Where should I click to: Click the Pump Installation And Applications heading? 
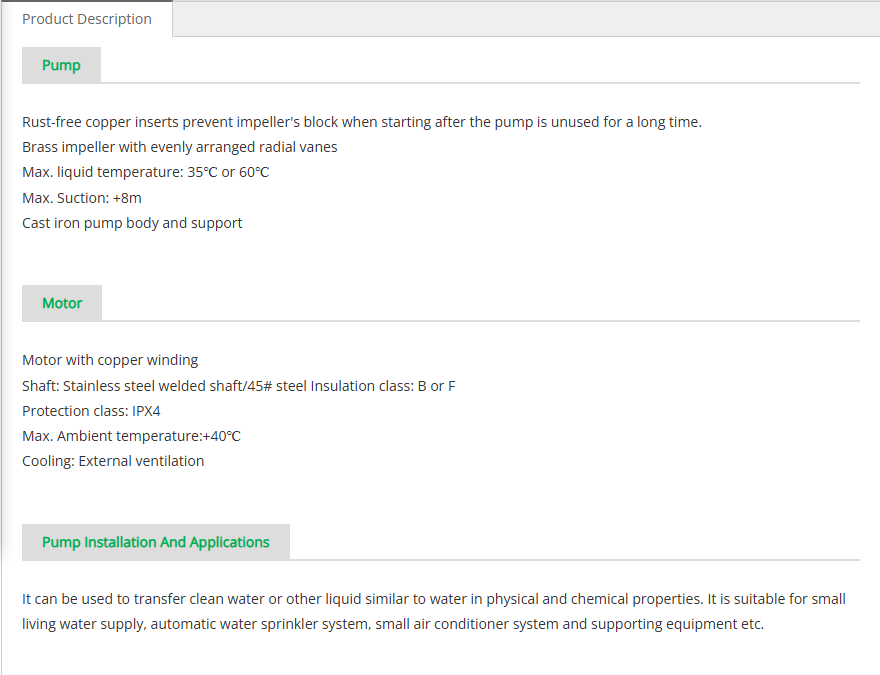click(155, 542)
